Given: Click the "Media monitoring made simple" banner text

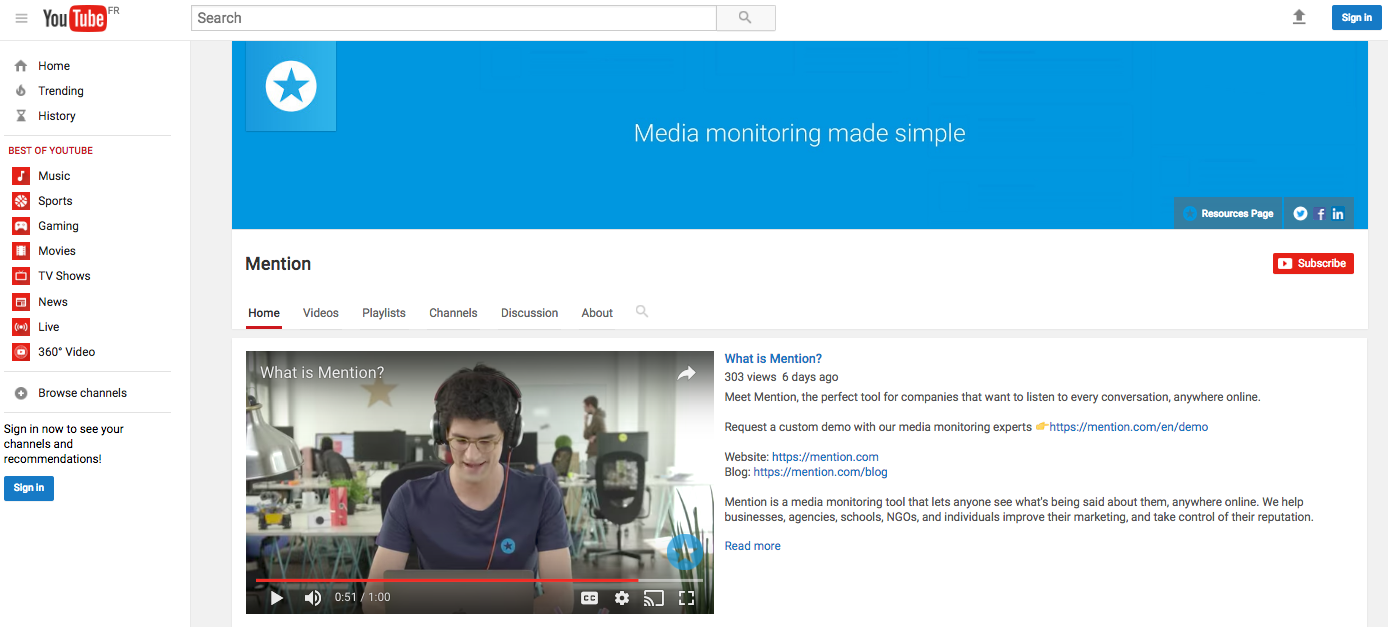Looking at the screenshot, I should tap(800, 134).
